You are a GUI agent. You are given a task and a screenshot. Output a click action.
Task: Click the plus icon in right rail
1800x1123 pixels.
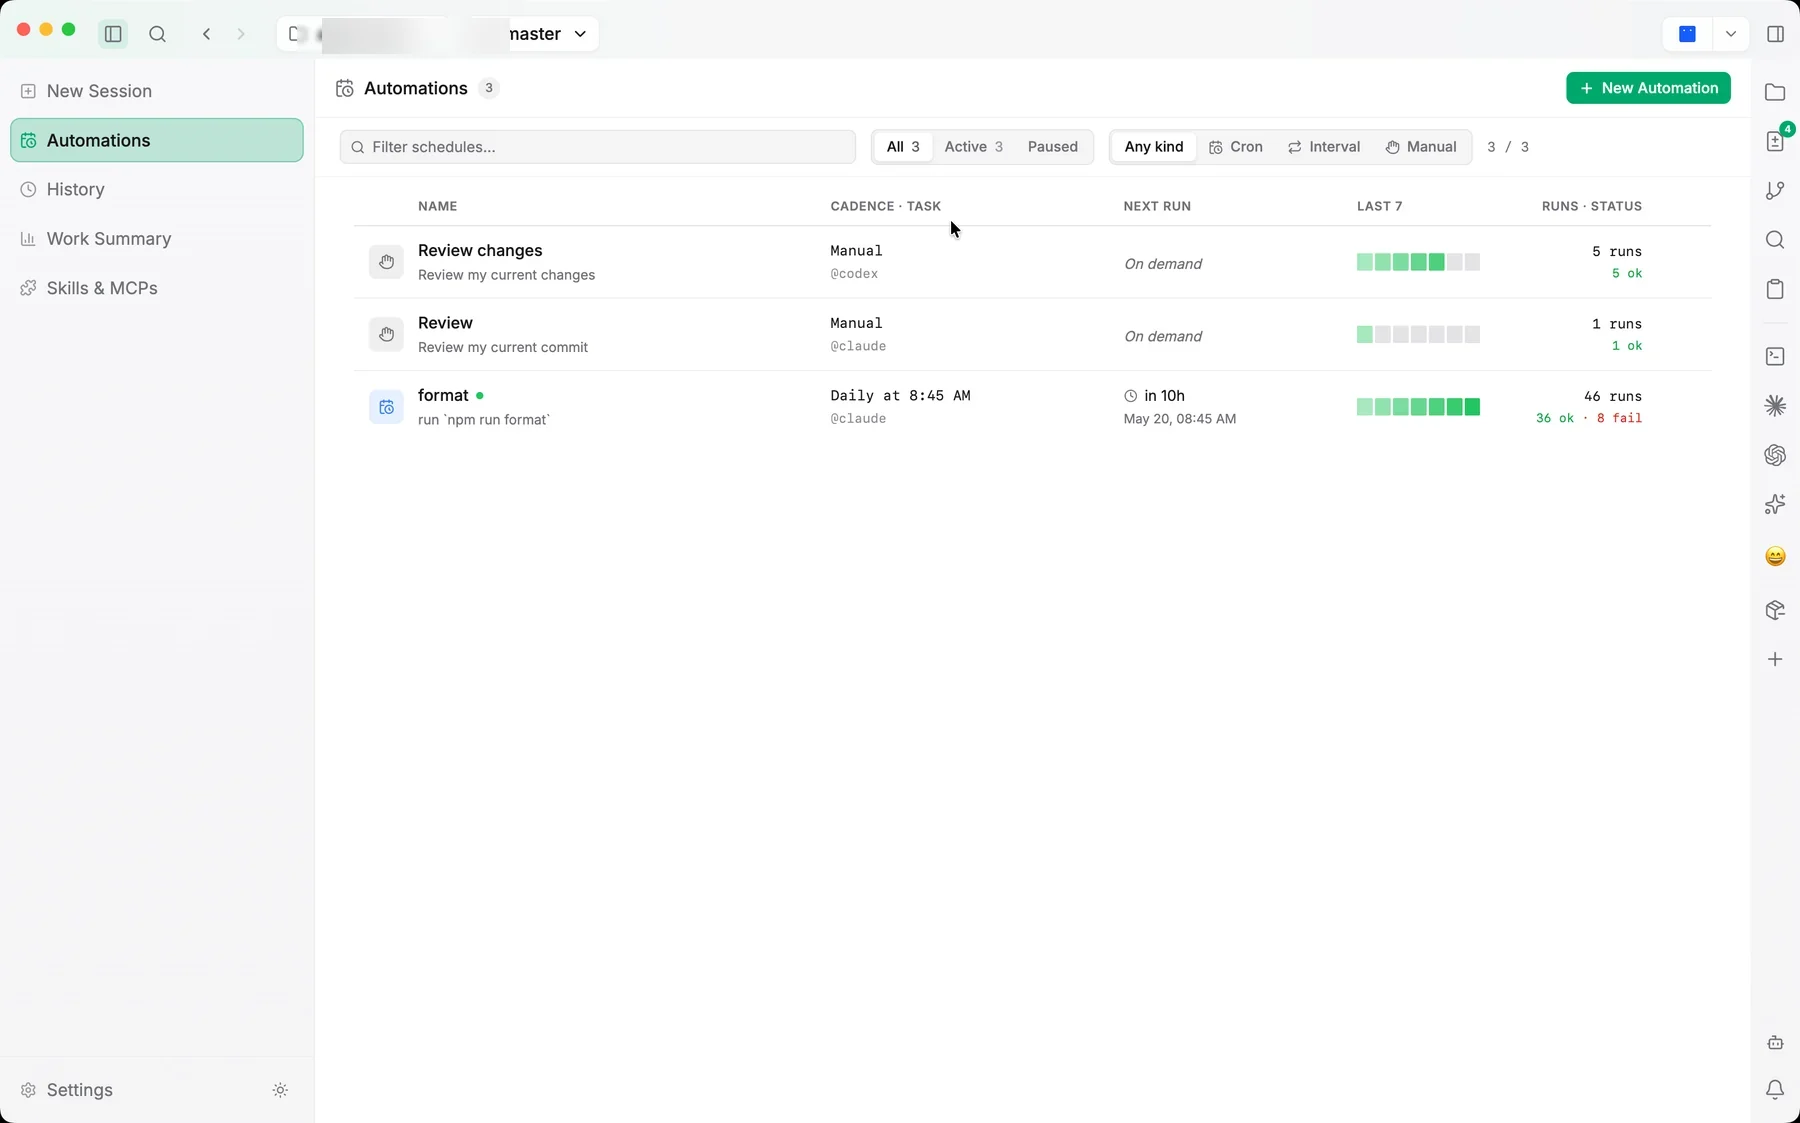1775,659
